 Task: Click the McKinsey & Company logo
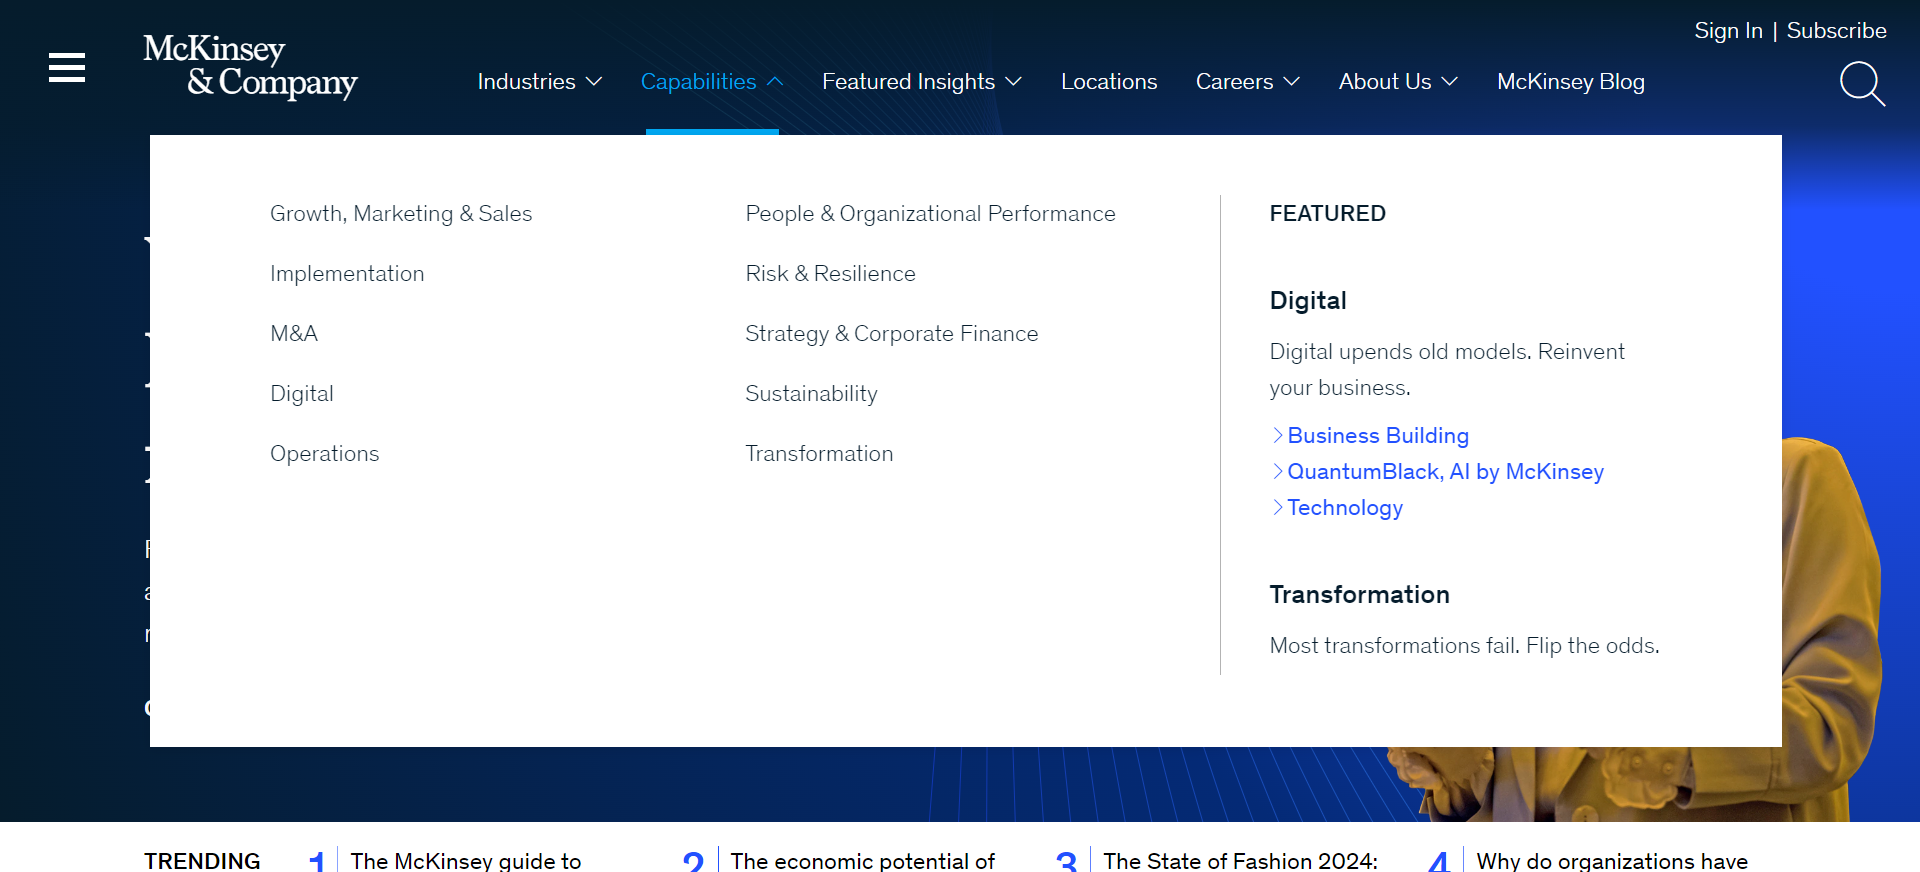pos(250,66)
